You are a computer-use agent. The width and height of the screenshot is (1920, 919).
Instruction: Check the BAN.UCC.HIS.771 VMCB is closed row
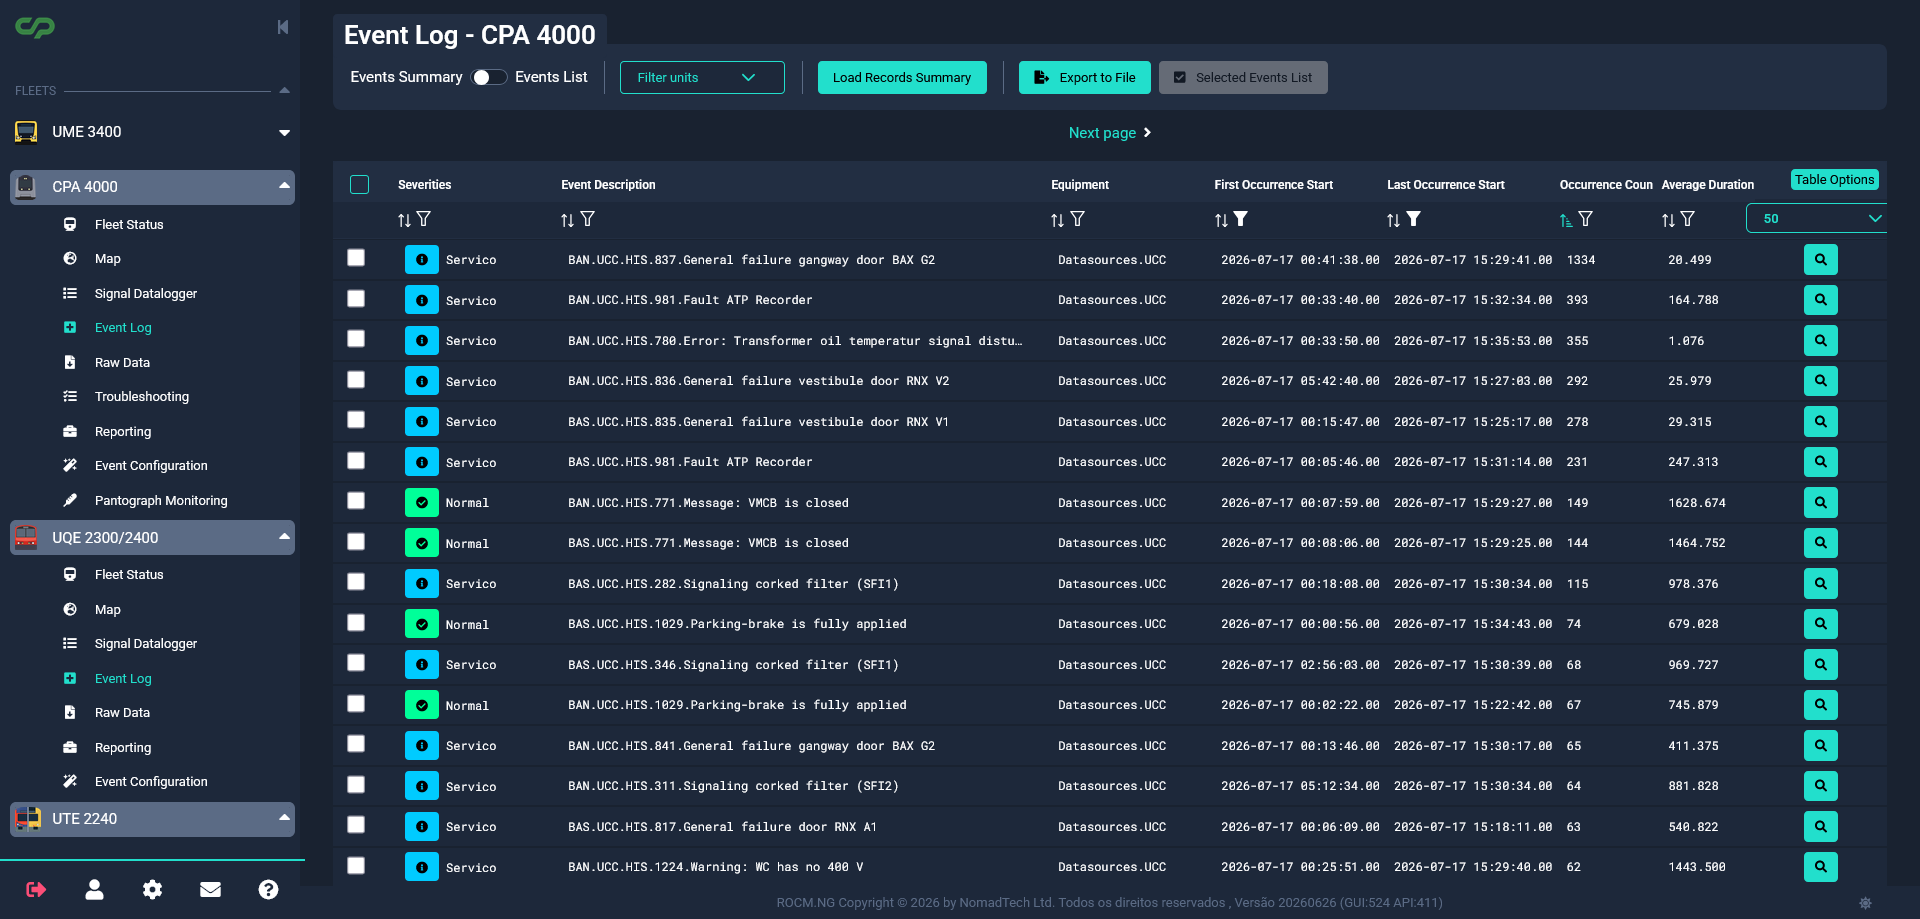[x=356, y=501]
